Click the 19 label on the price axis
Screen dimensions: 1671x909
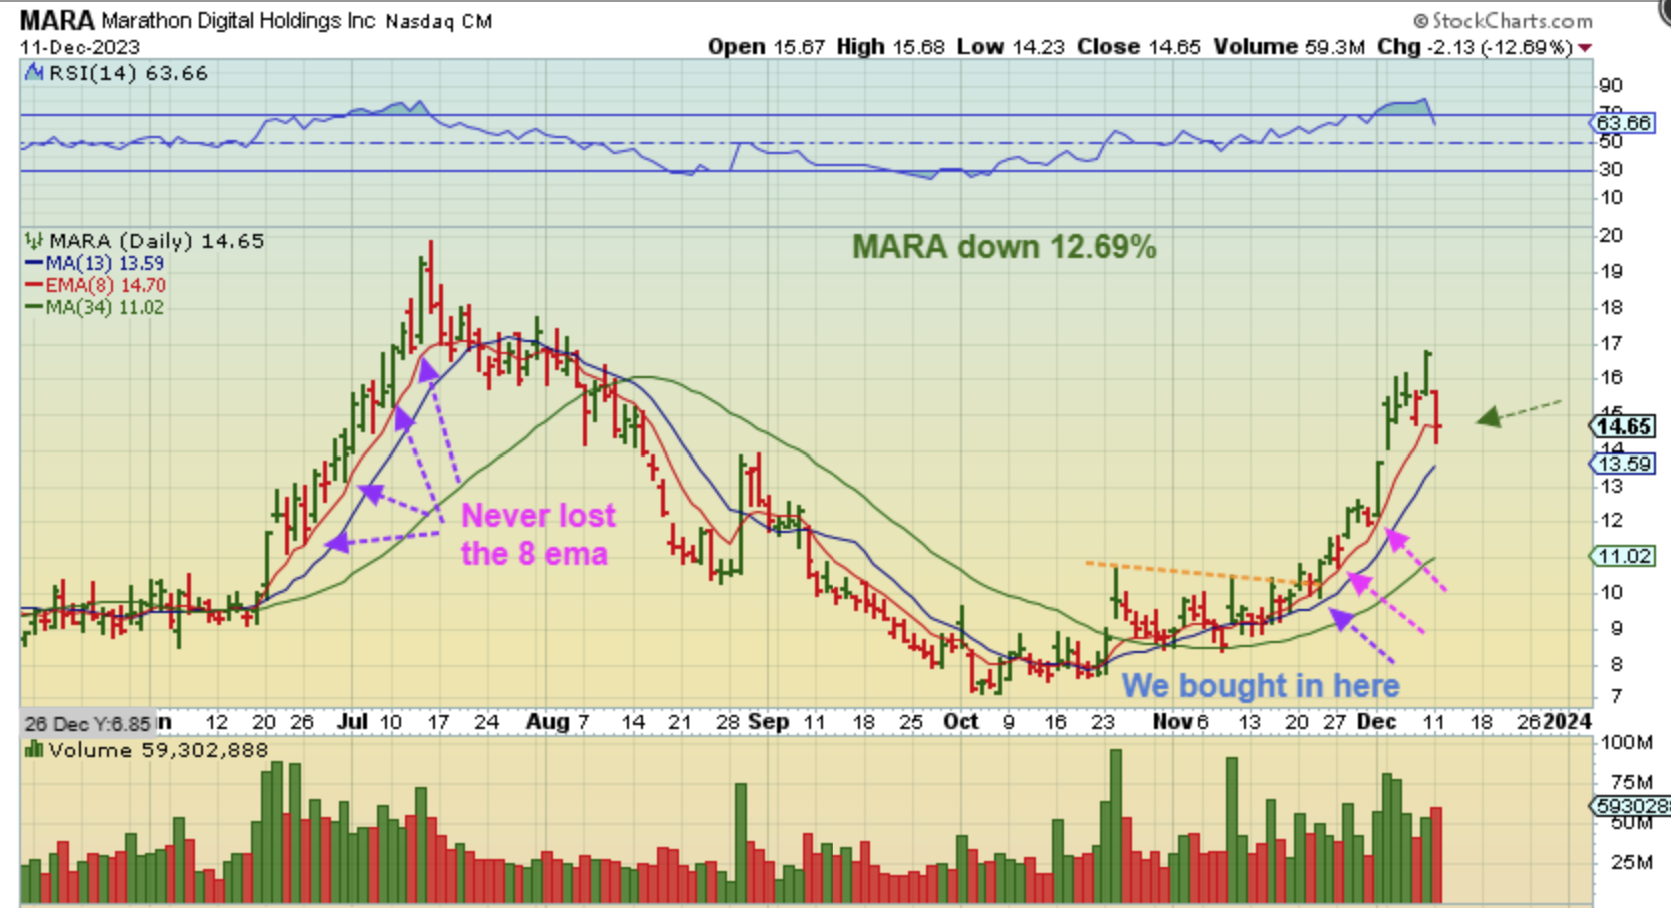(1611, 272)
